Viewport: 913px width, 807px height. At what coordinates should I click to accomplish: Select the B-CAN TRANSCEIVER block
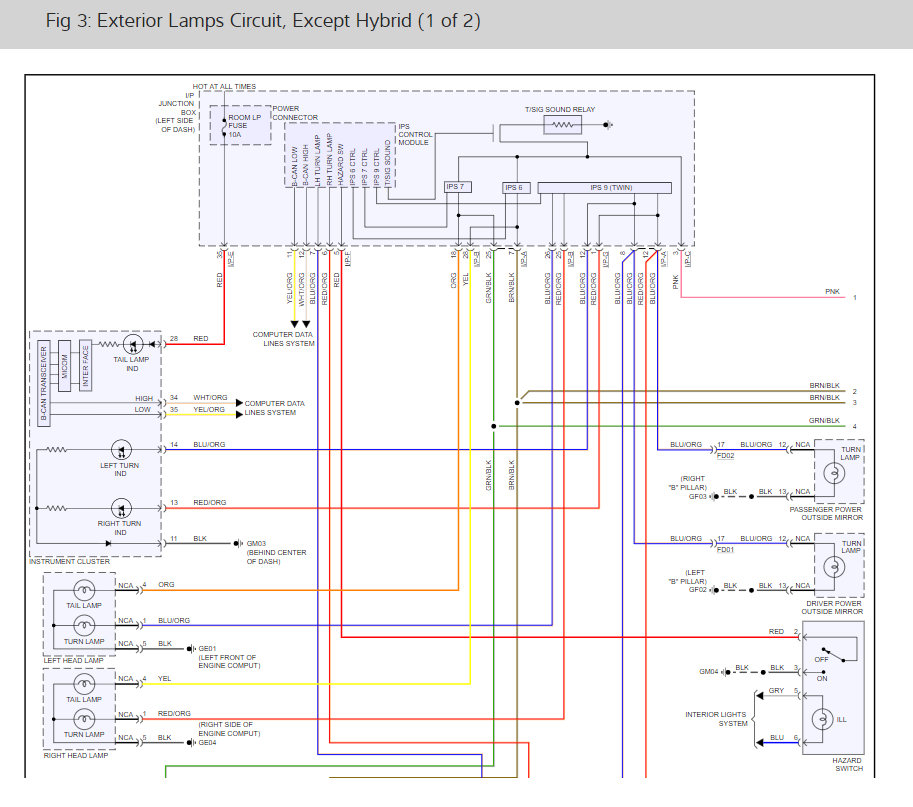[44, 383]
